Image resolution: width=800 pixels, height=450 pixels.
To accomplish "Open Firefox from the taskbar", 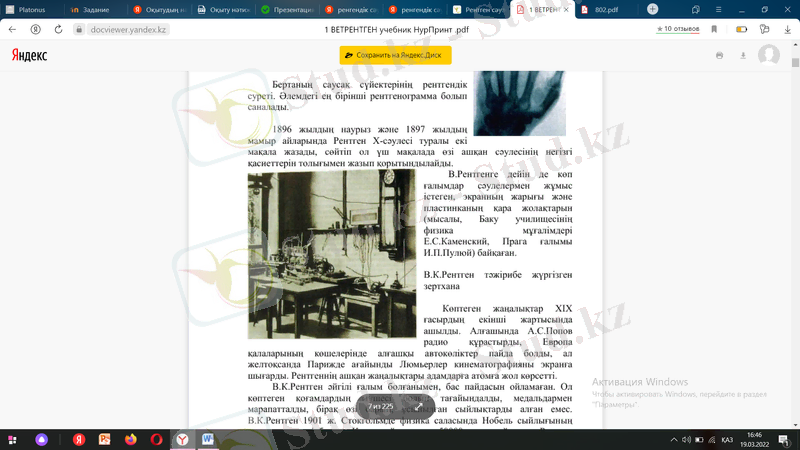I will (x=131, y=439).
